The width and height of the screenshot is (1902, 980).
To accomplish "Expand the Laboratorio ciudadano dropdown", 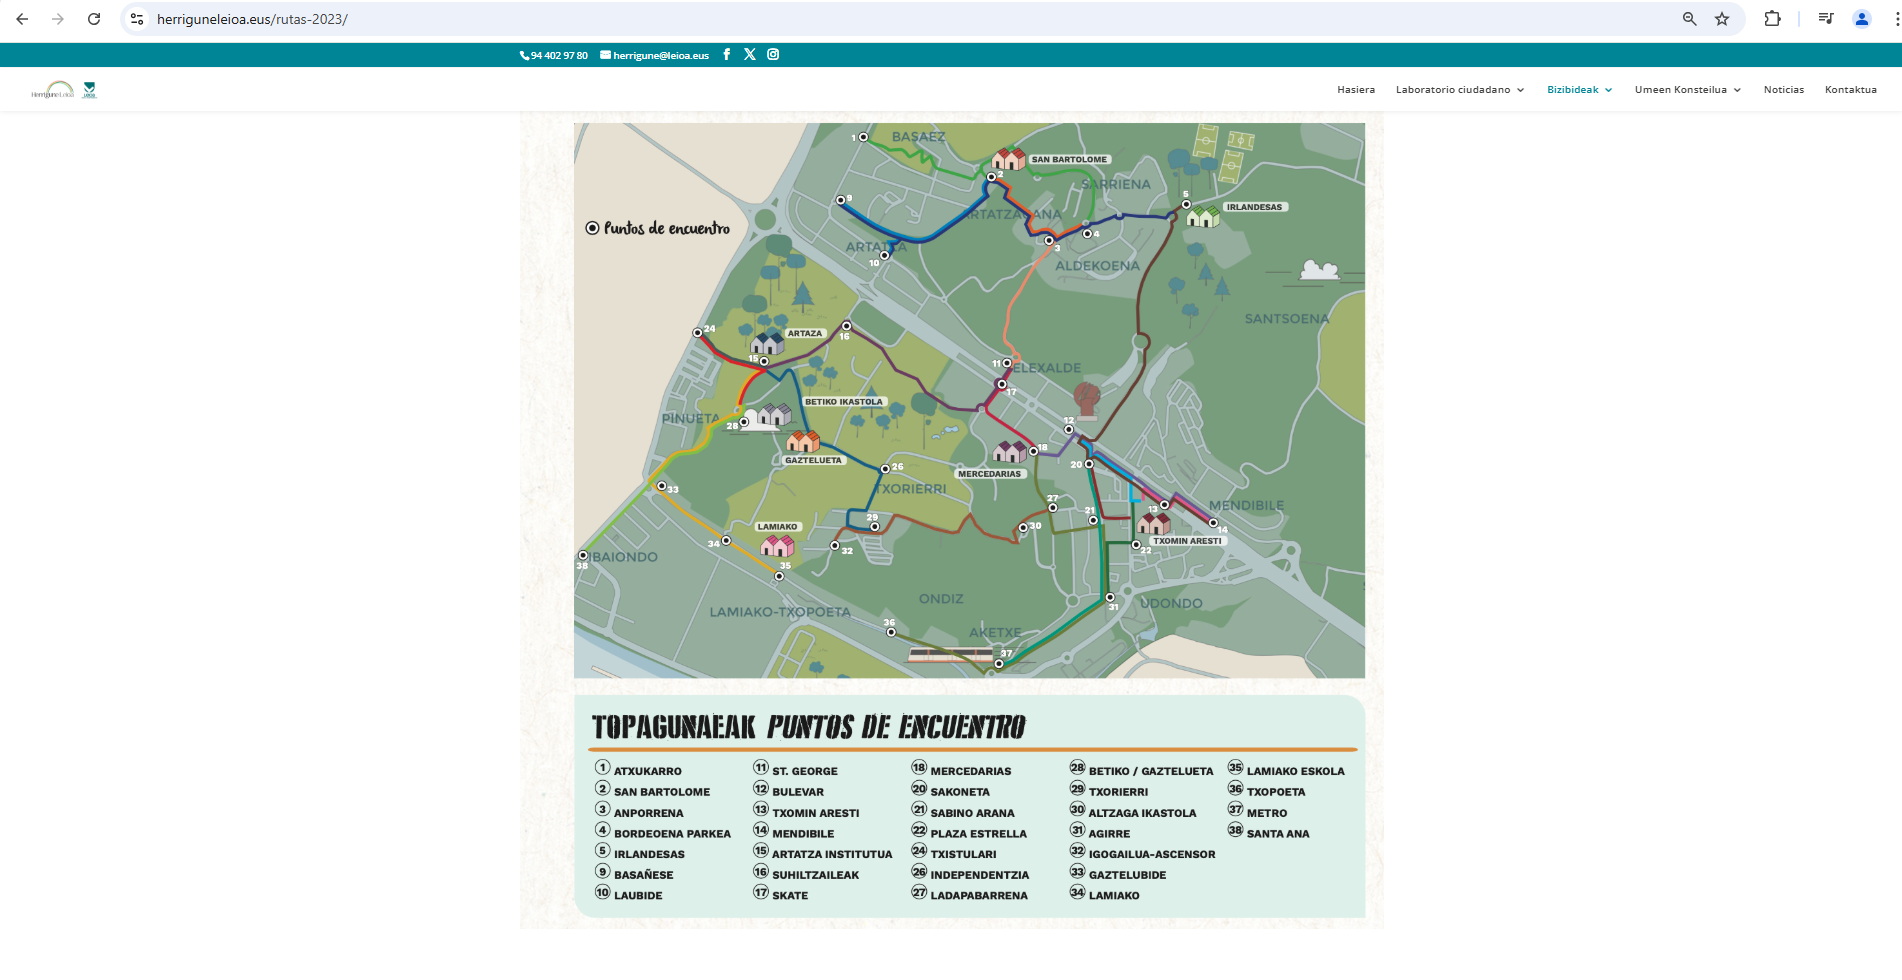I will pos(1459,90).
